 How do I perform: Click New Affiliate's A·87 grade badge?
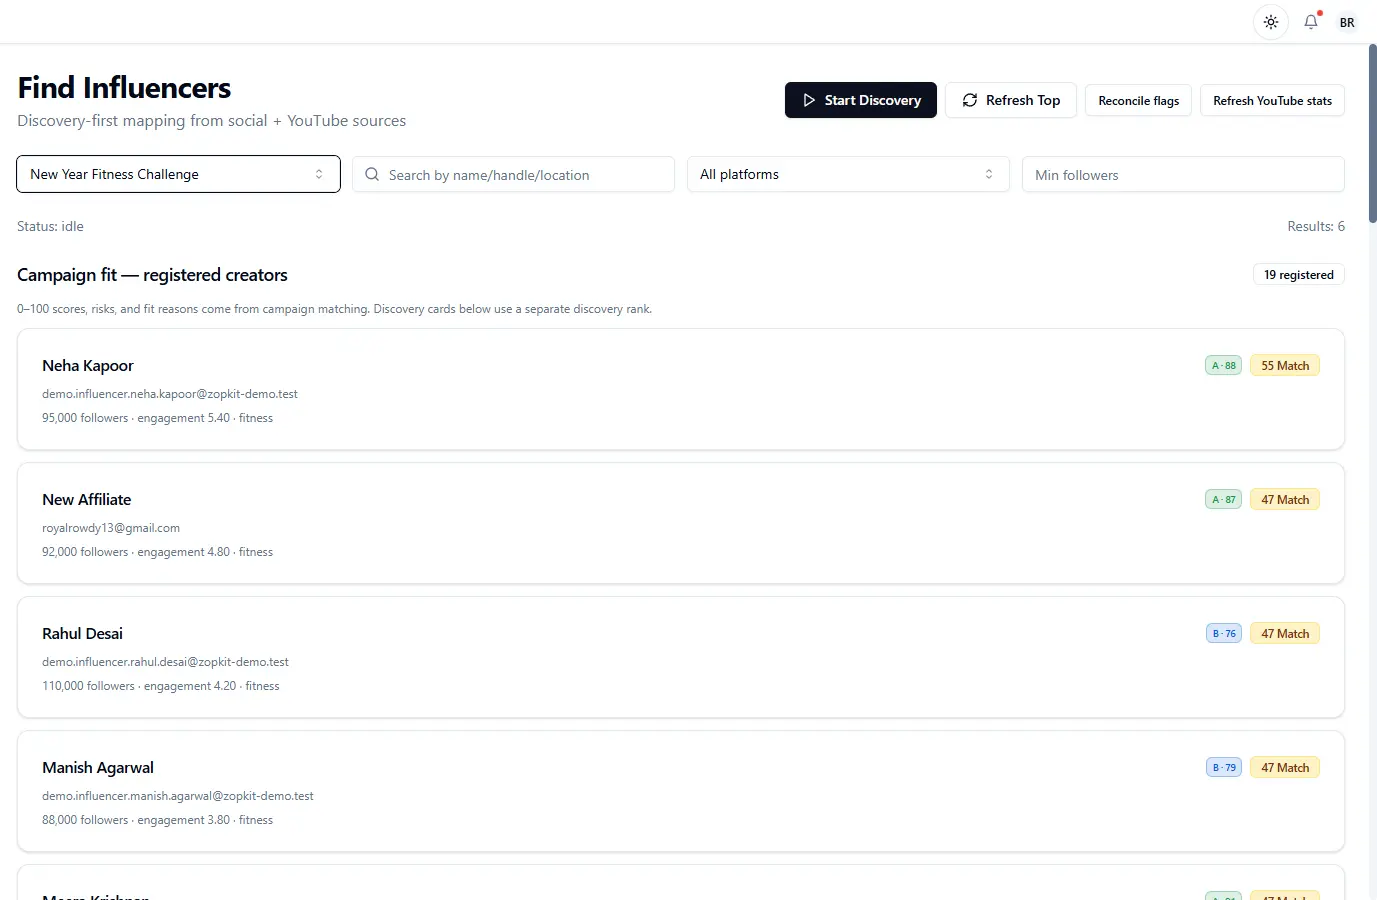1224,500
